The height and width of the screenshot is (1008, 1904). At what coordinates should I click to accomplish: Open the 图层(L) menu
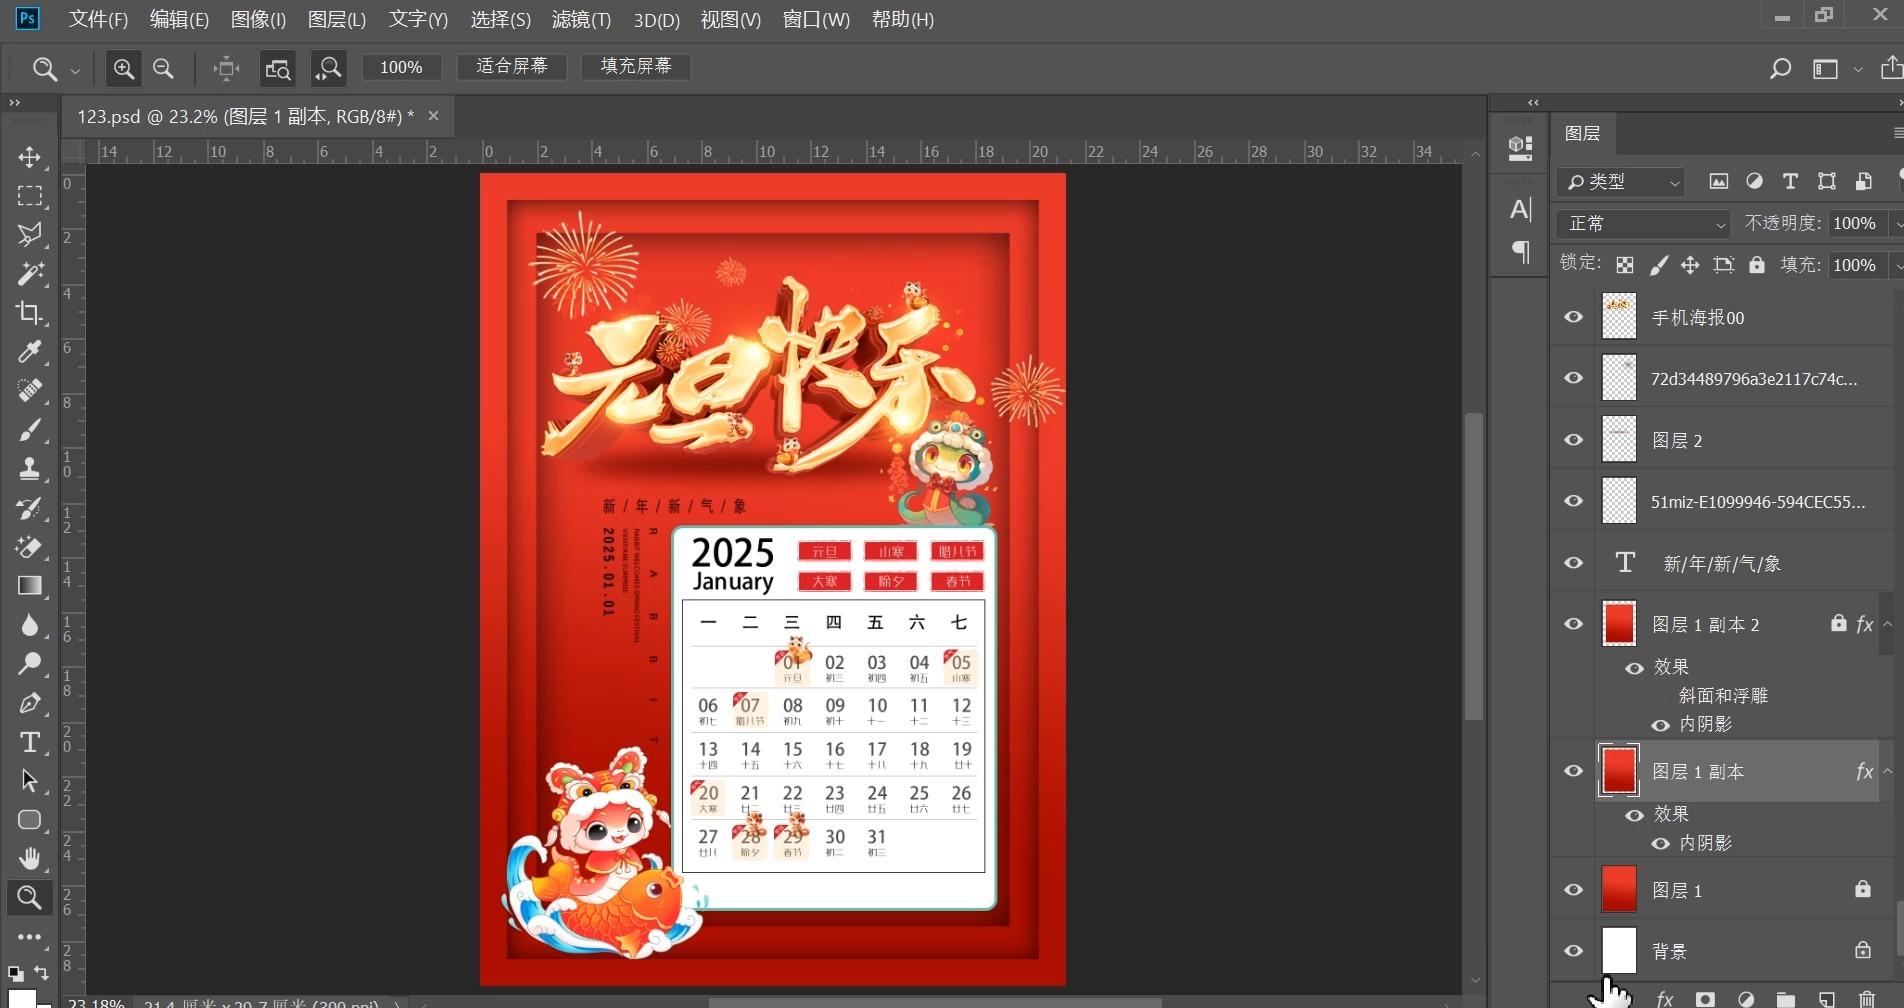(x=336, y=19)
